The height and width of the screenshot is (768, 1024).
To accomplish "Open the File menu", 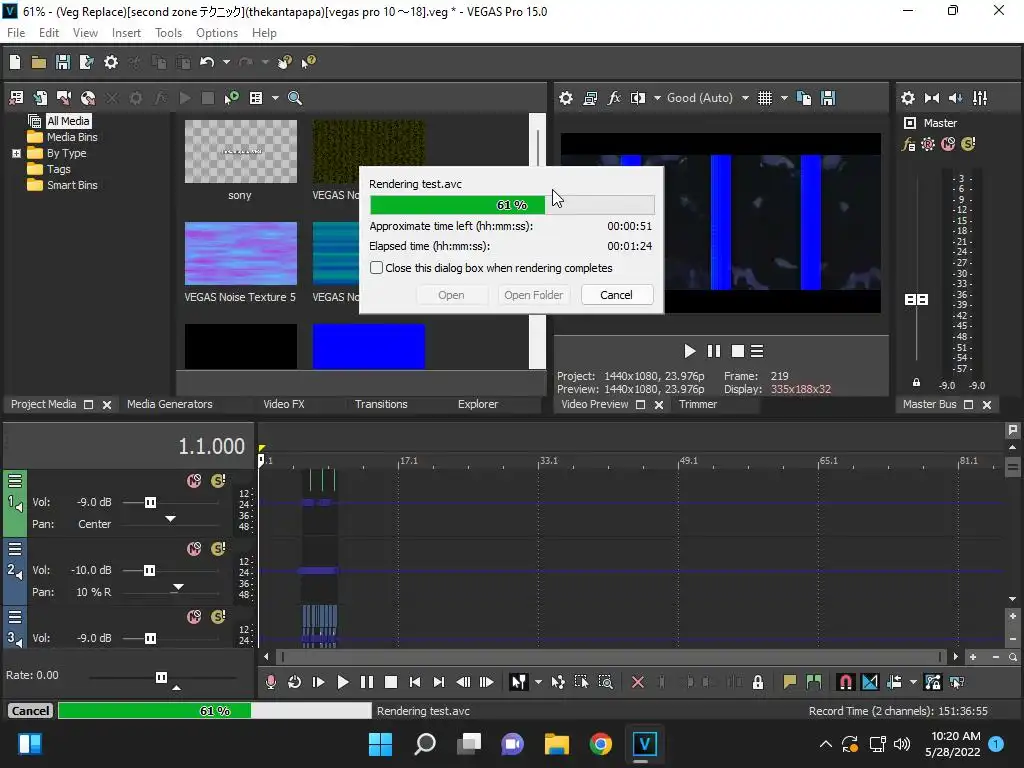I will (16, 33).
